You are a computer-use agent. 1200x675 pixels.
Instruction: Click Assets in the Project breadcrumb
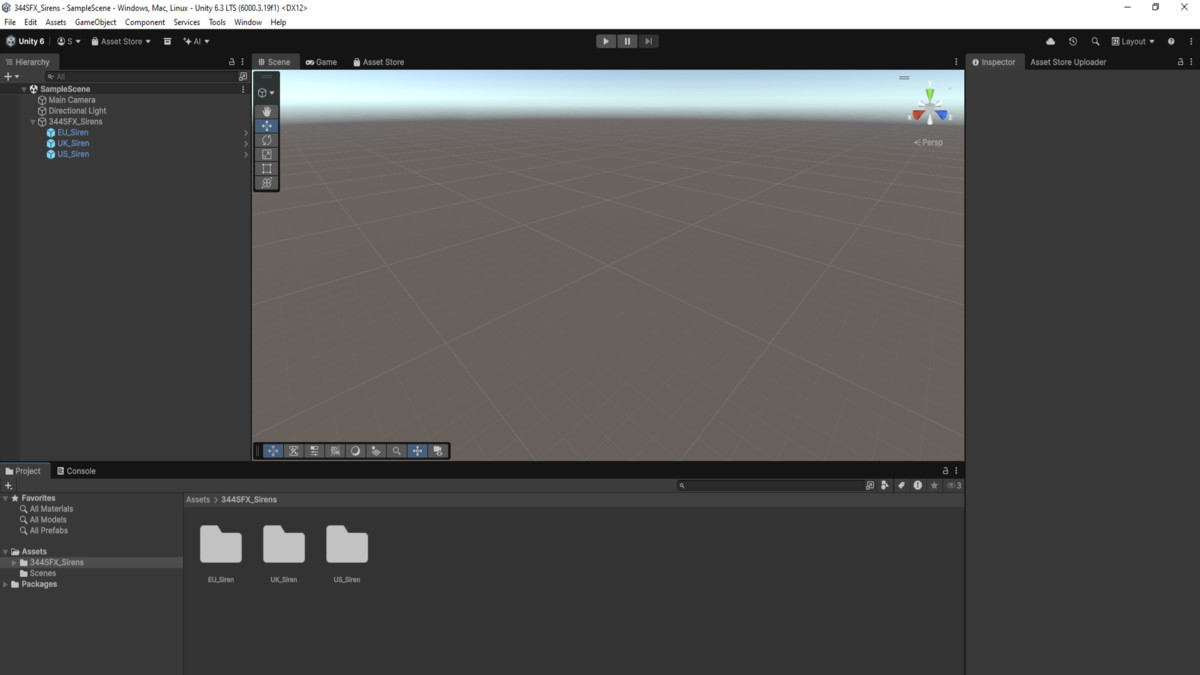(198, 499)
